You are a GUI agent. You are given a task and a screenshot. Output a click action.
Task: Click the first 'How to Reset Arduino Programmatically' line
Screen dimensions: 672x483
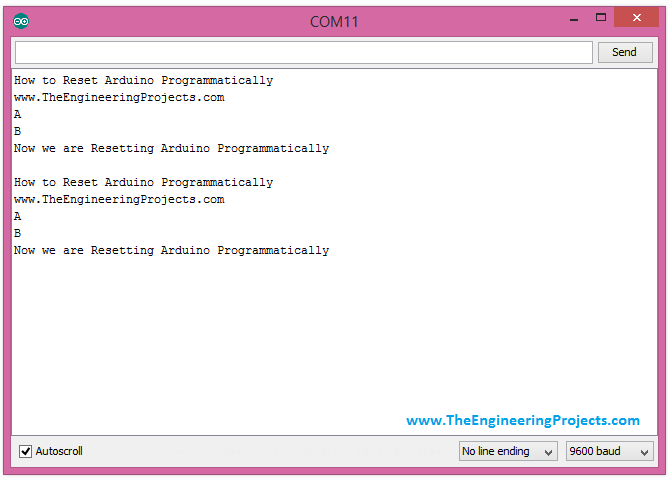coord(144,81)
